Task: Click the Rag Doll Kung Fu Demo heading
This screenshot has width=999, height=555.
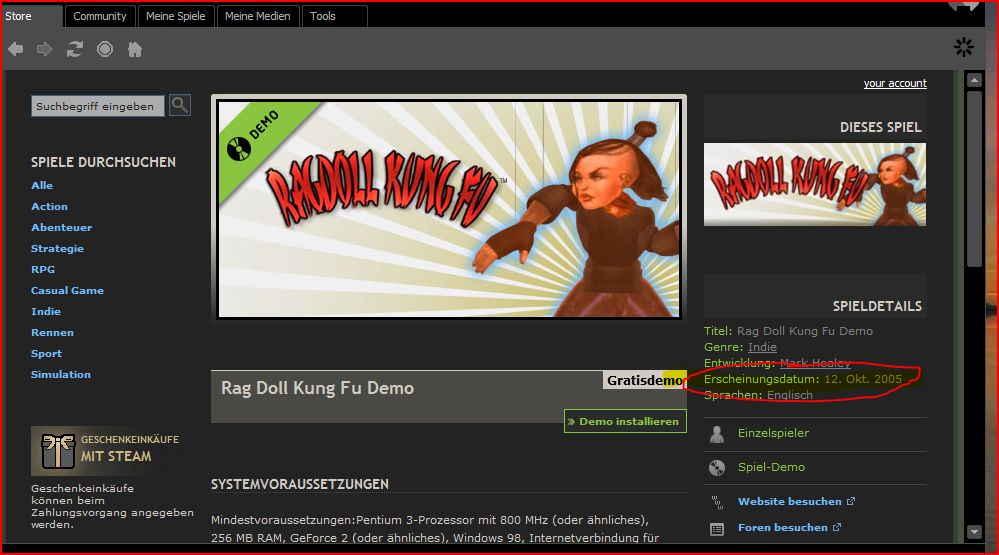Action: (x=317, y=388)
